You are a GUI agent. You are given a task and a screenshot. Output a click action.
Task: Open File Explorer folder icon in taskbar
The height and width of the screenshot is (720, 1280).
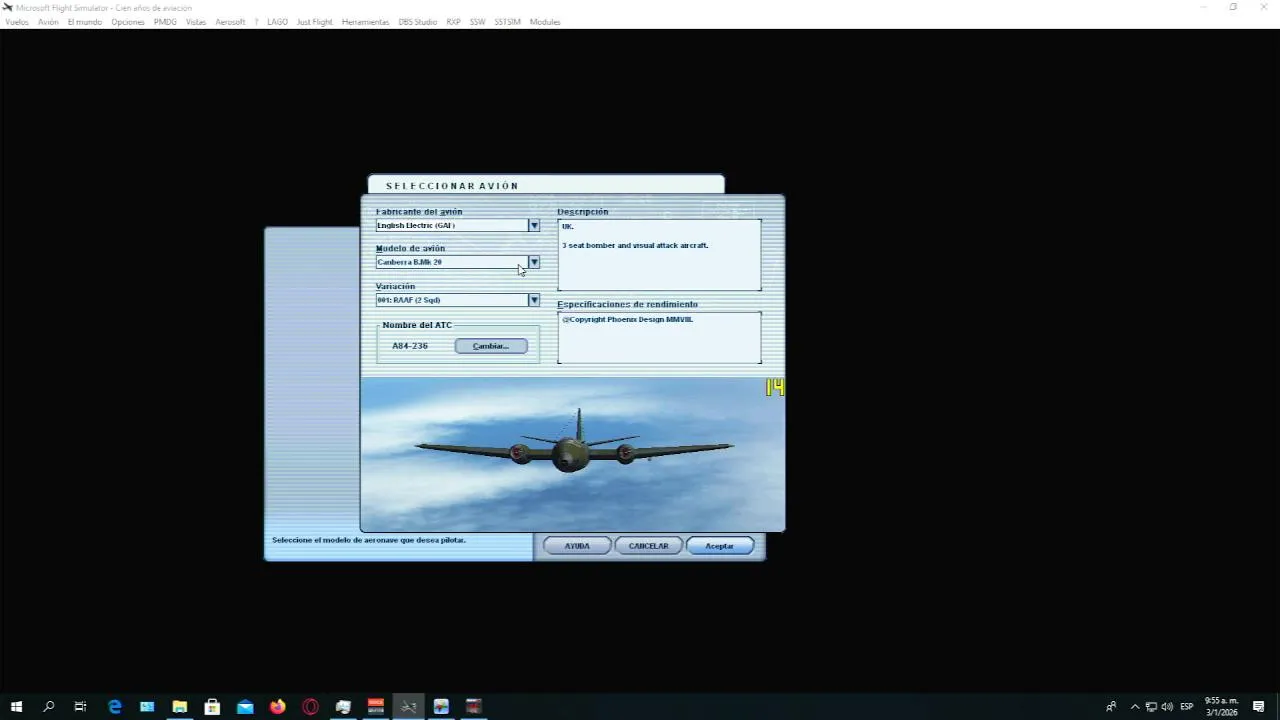(180, 707)
